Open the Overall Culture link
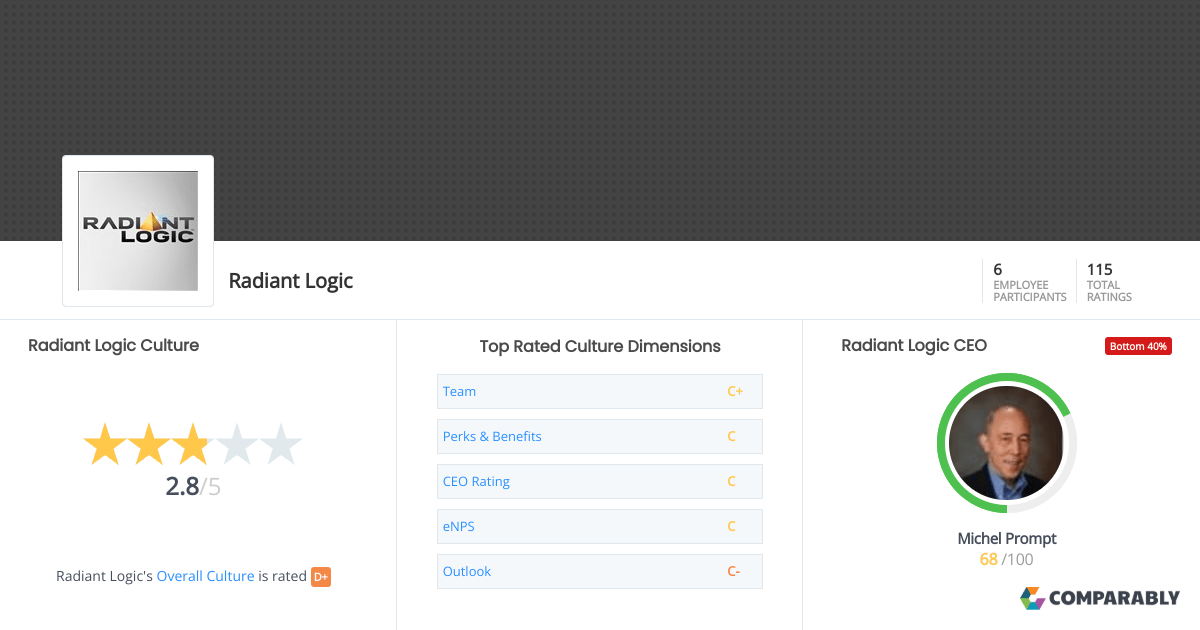 coord(205,576)
